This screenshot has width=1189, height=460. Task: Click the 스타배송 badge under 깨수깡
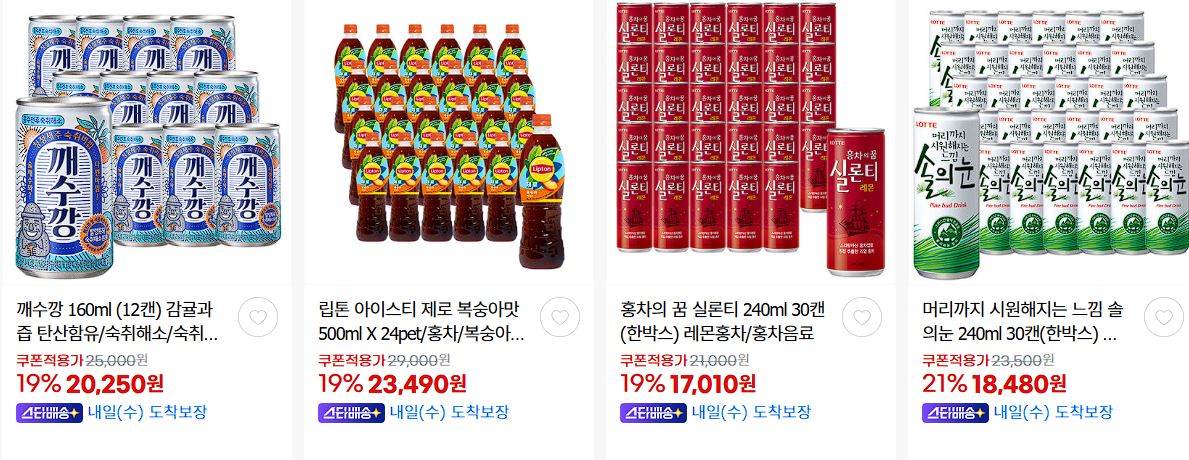pos(49,413)
